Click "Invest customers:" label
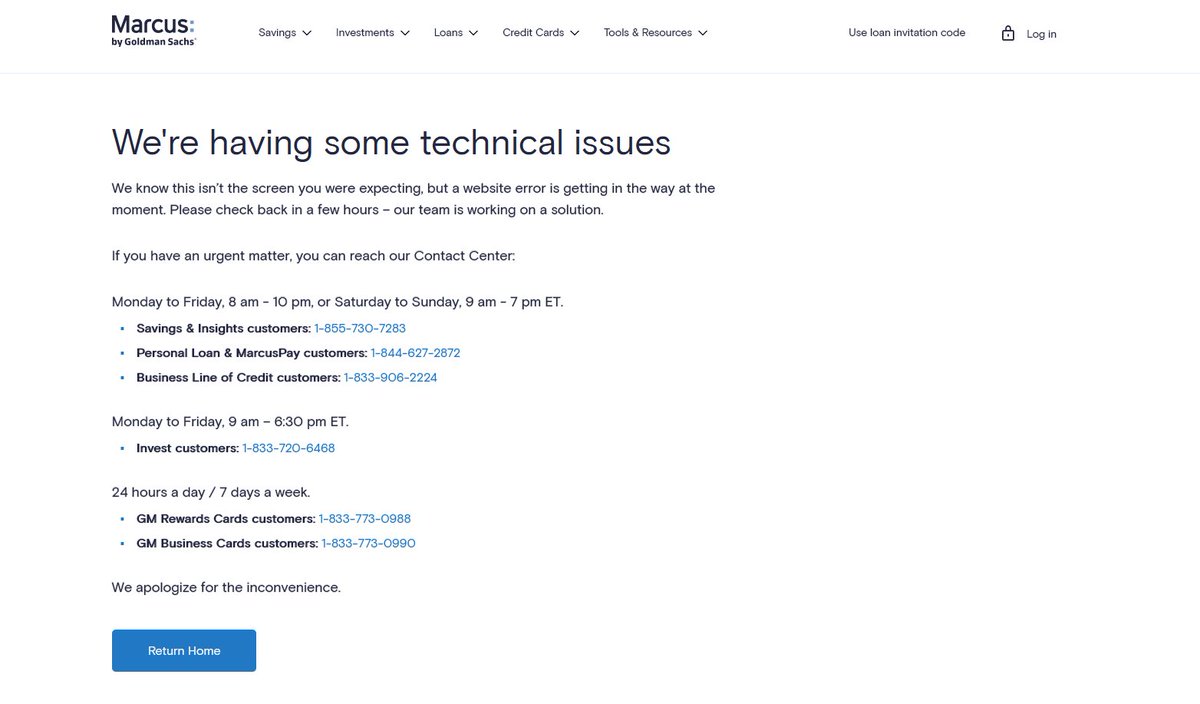This screenshot has height=704, width=1200. click(x=188, y=448)
